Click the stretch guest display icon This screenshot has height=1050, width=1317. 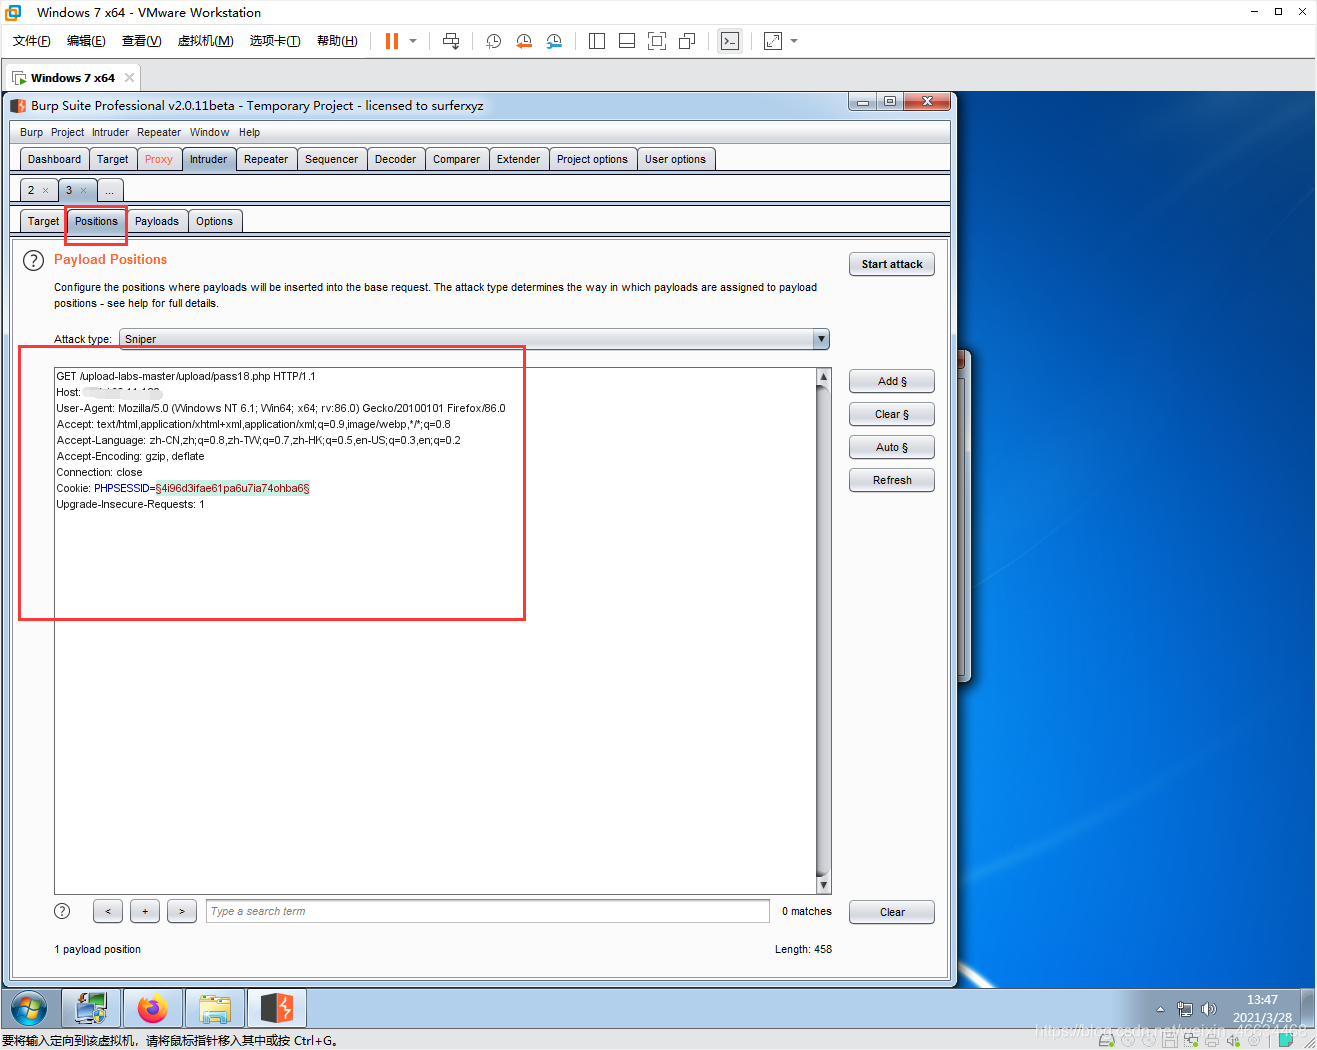[773, 41]
